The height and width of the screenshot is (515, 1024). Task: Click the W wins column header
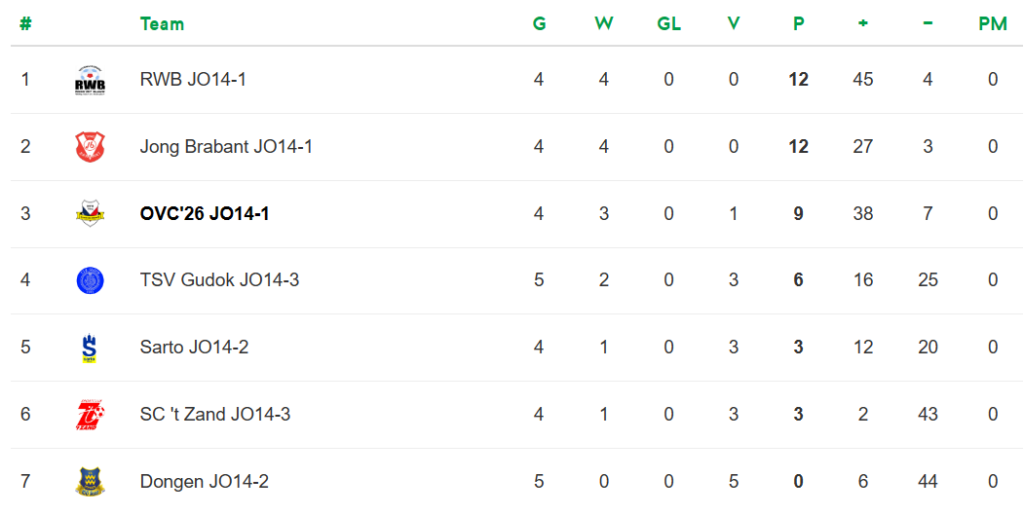[x=604, y=24]
